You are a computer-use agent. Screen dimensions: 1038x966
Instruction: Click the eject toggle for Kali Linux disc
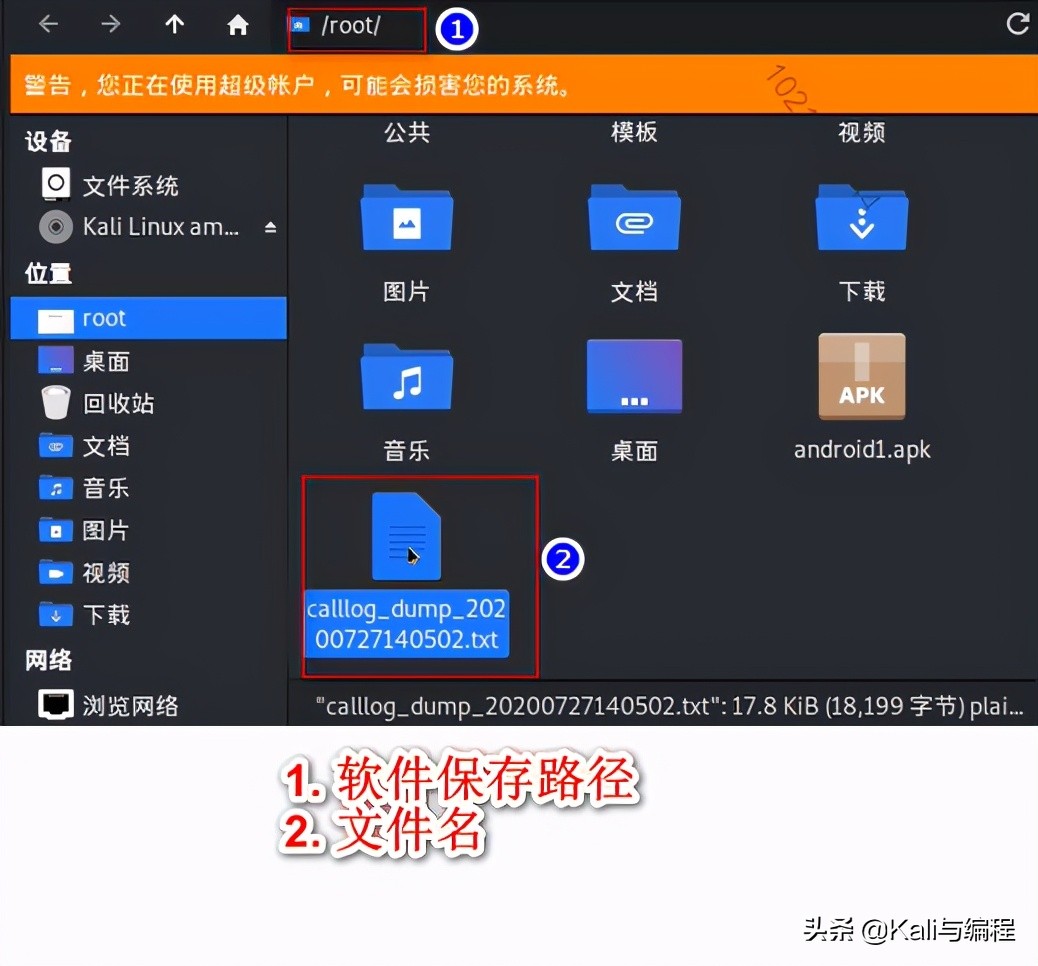pyautogui.click(x=271, y=226)
